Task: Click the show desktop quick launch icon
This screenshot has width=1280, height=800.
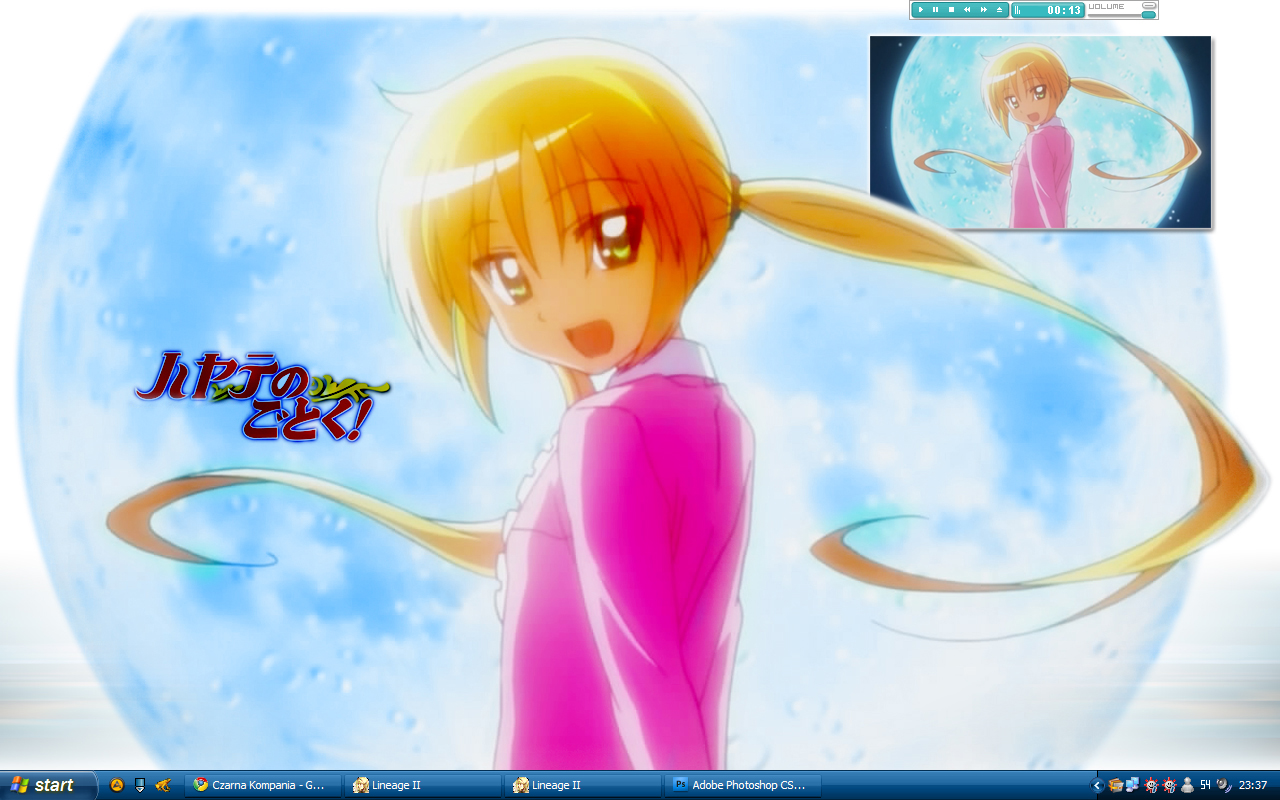Action: (x=140, y=785)
